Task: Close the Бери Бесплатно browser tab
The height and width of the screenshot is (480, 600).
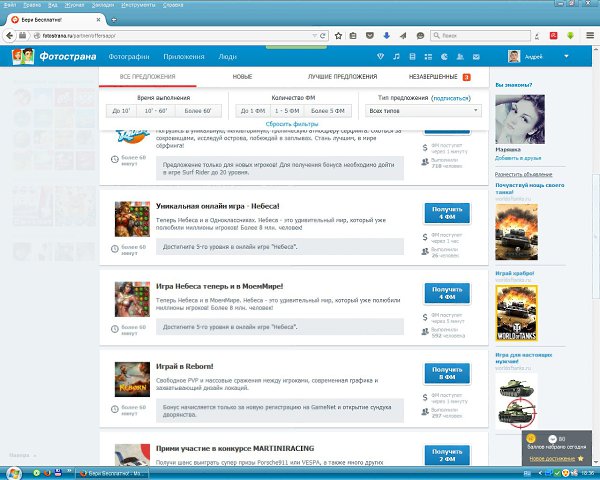Action: [98, 20]
